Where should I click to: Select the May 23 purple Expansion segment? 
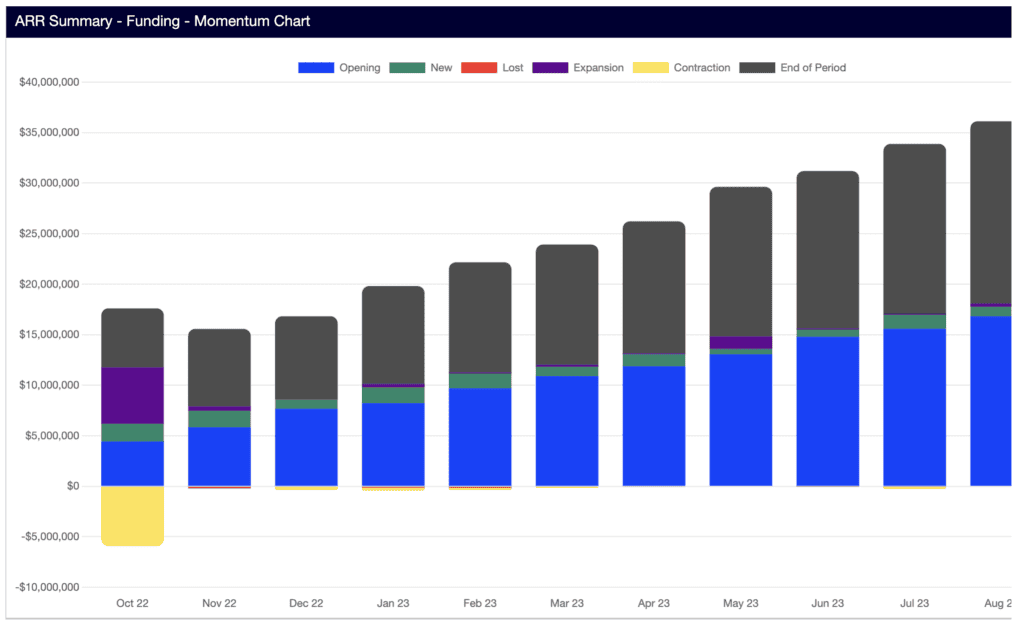[741, 343]
